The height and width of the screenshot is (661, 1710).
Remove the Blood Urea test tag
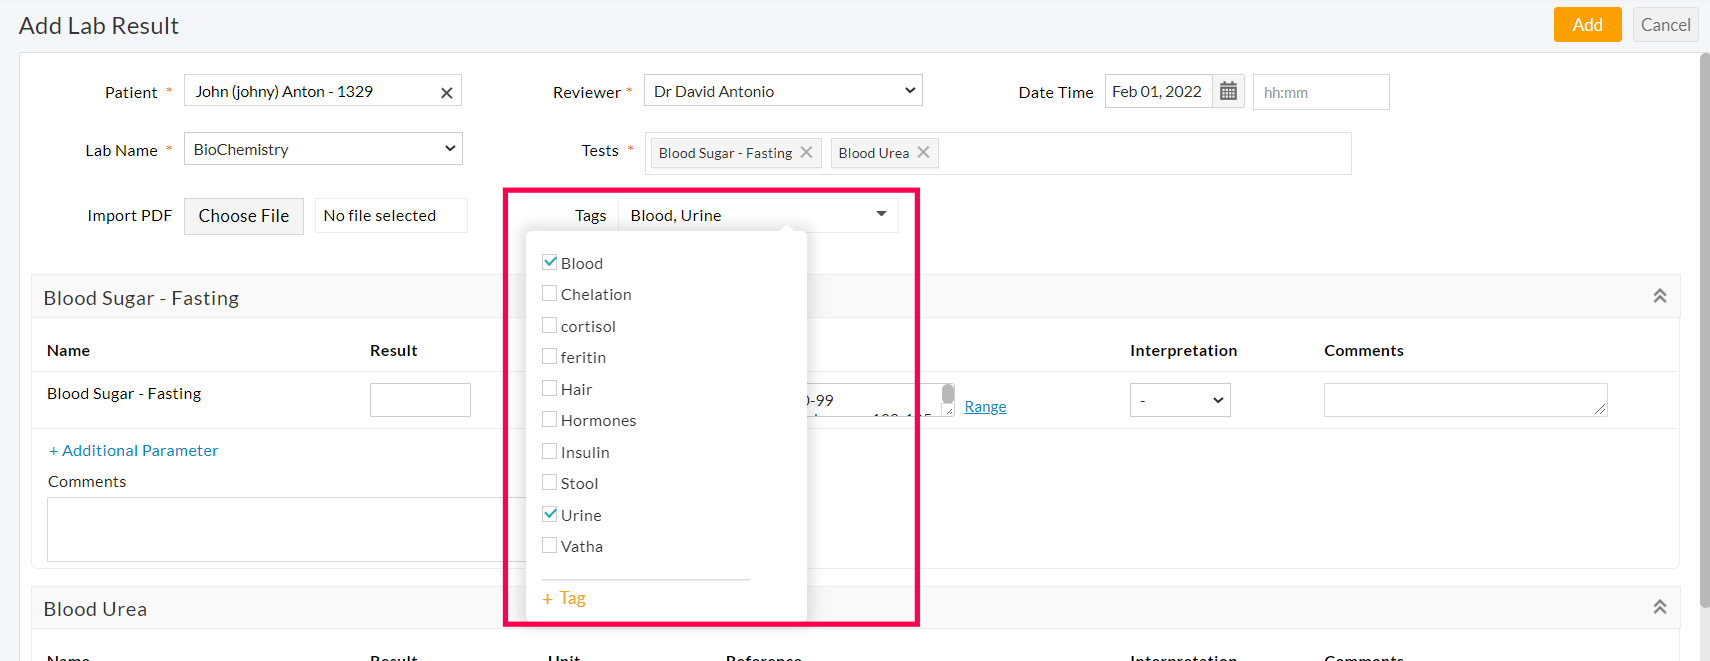pyautogui.click(x=923, y=152)
